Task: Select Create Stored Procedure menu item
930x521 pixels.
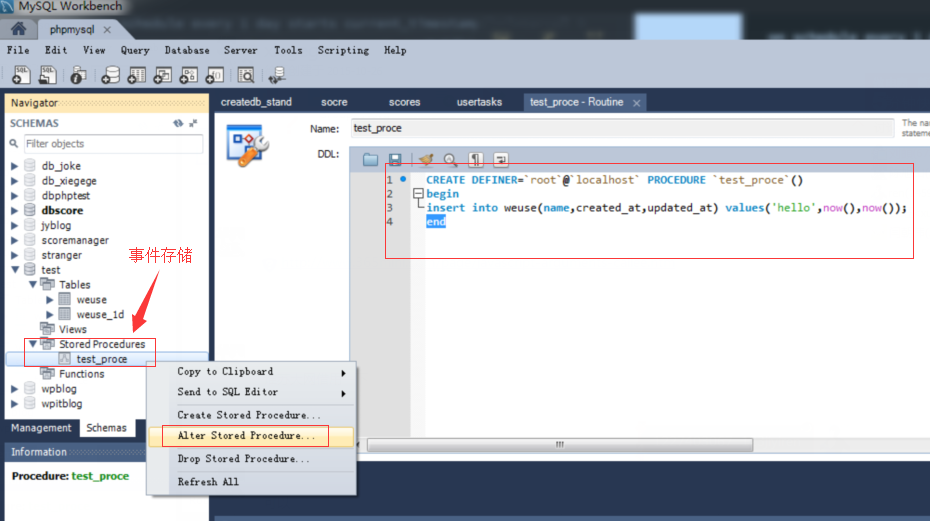Action: tap(251, 415)
